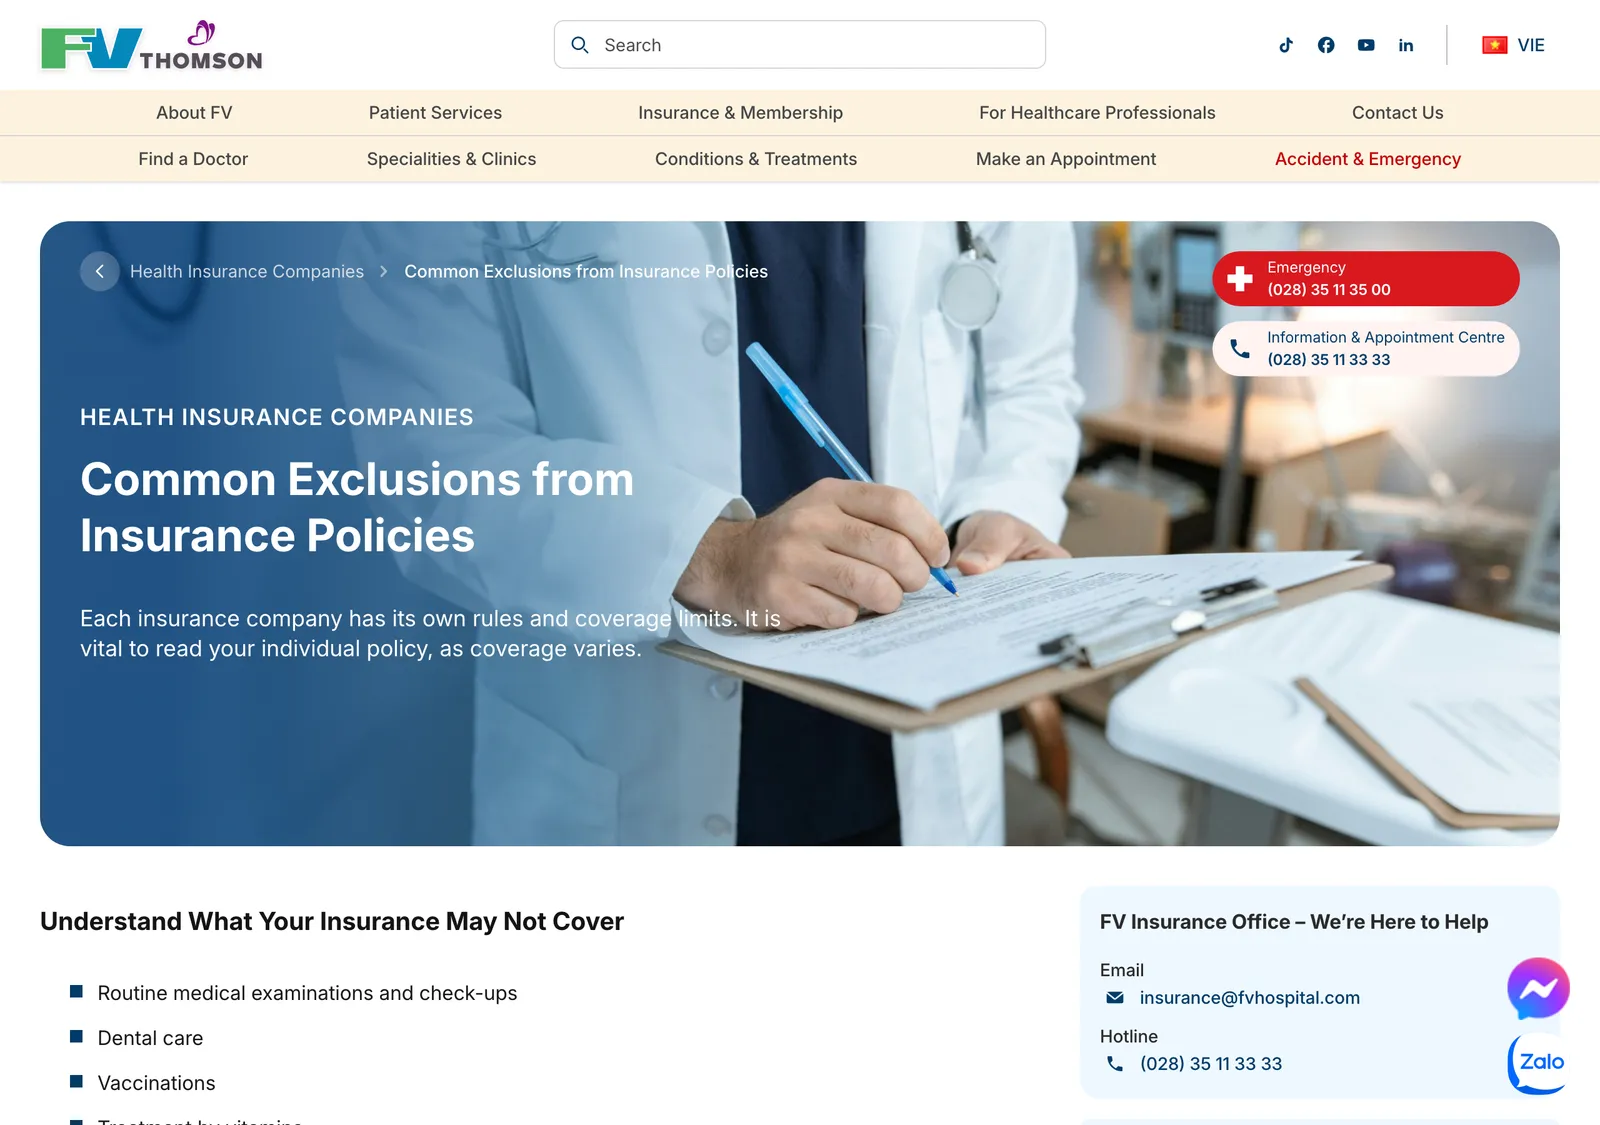This screenshot has width=1600, height=1125.
Task: Open Specialities & Clinics
Action: [451, 159]
